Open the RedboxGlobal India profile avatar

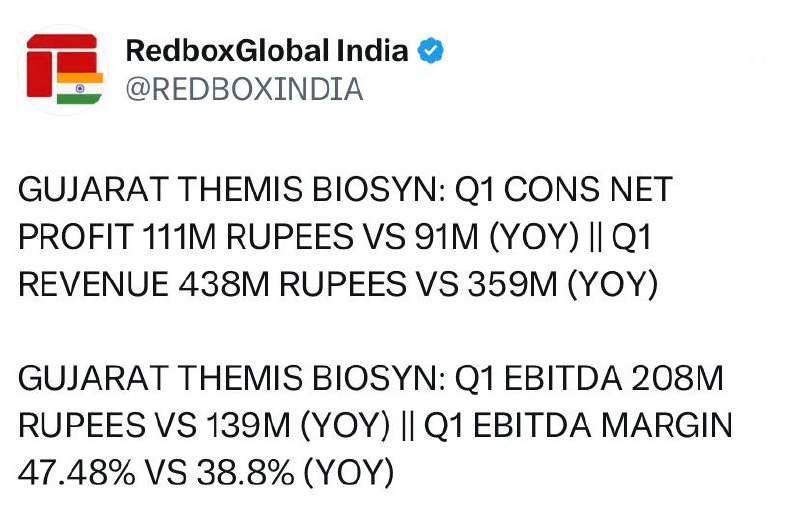pos(63,69)
